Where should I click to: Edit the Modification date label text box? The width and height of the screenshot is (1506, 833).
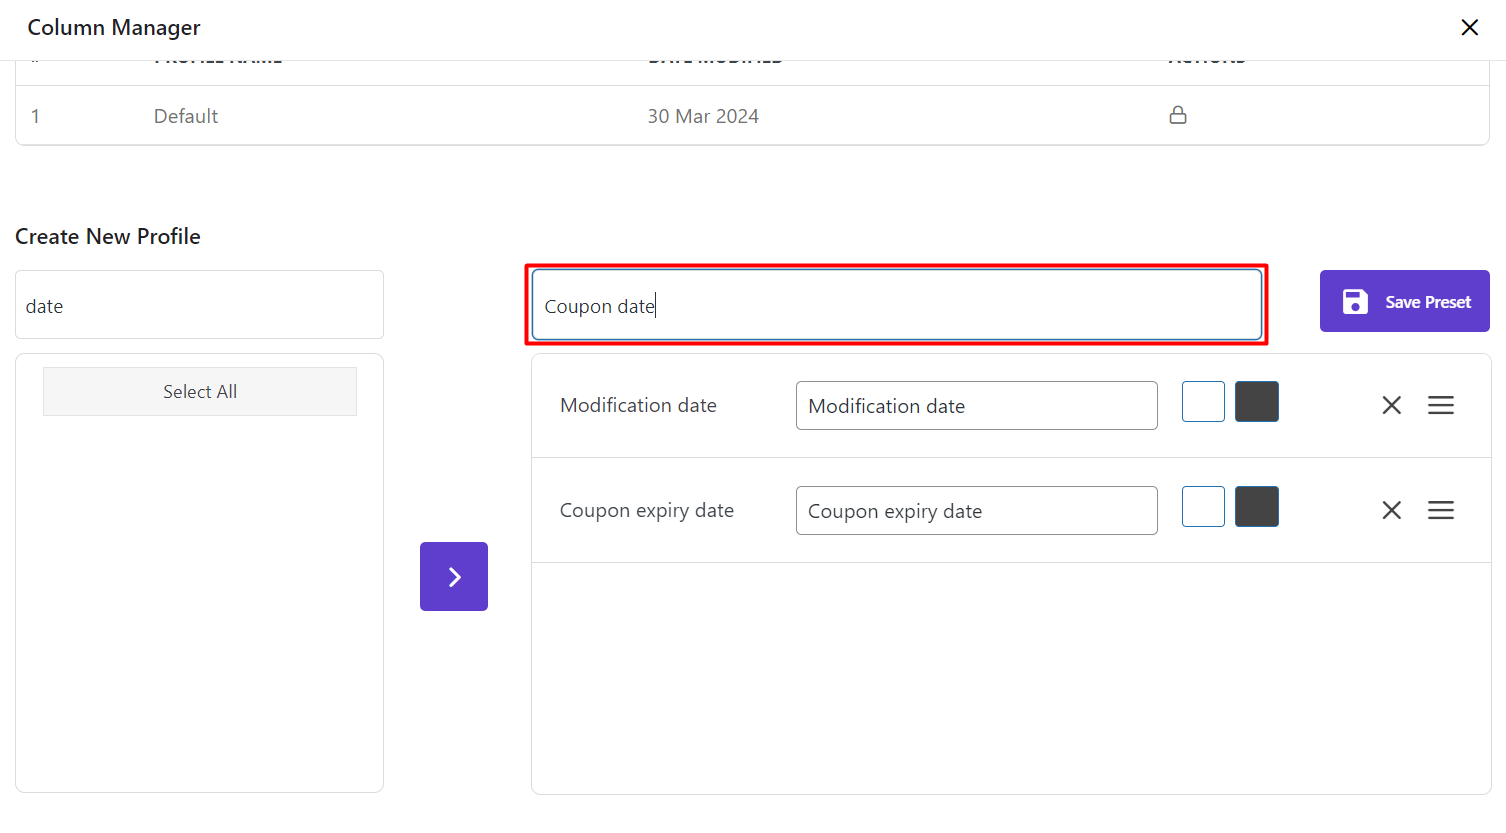(976, 406)
